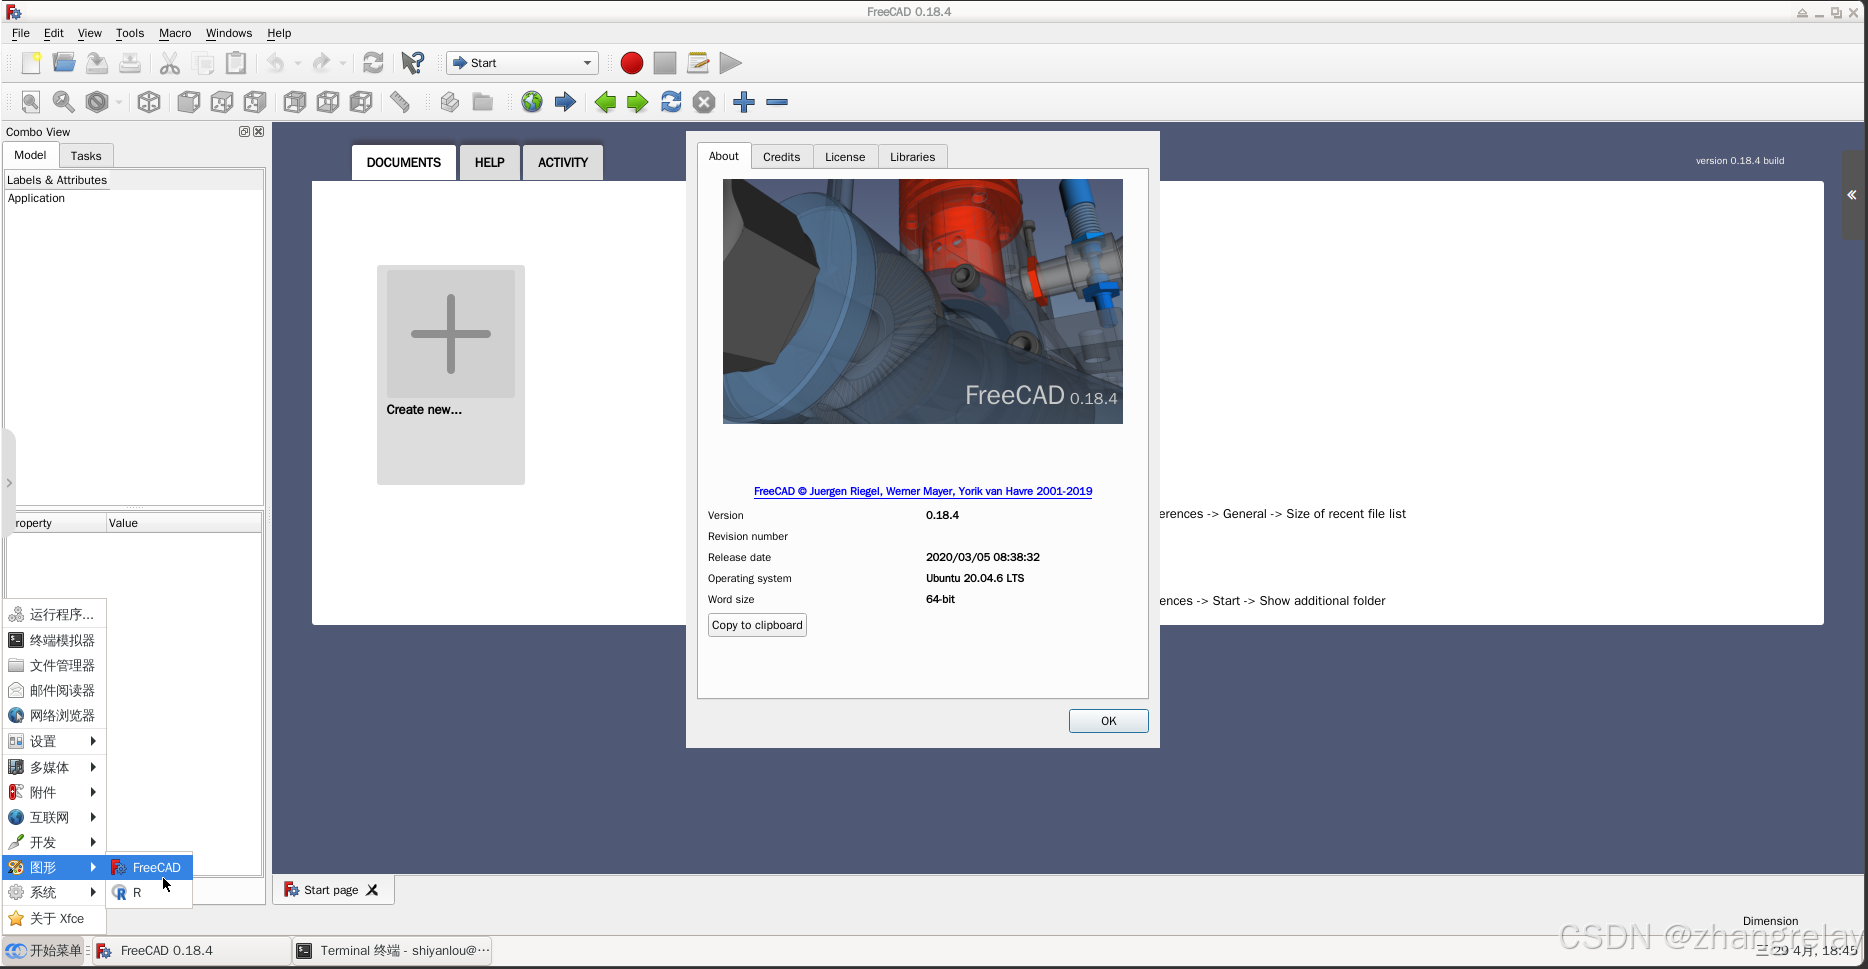Start macro recording with red circle

point(631,63)
